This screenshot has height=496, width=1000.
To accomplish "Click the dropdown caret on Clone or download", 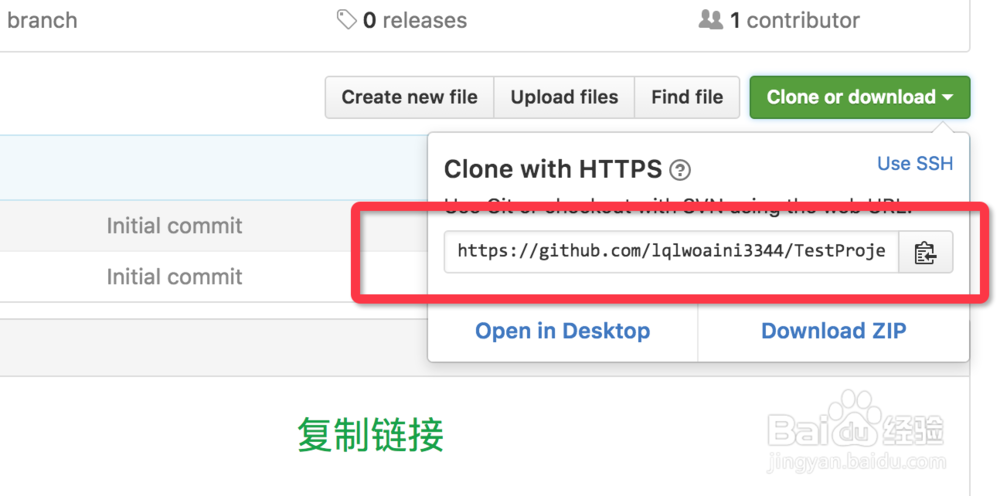I will [x=947, y=98].
